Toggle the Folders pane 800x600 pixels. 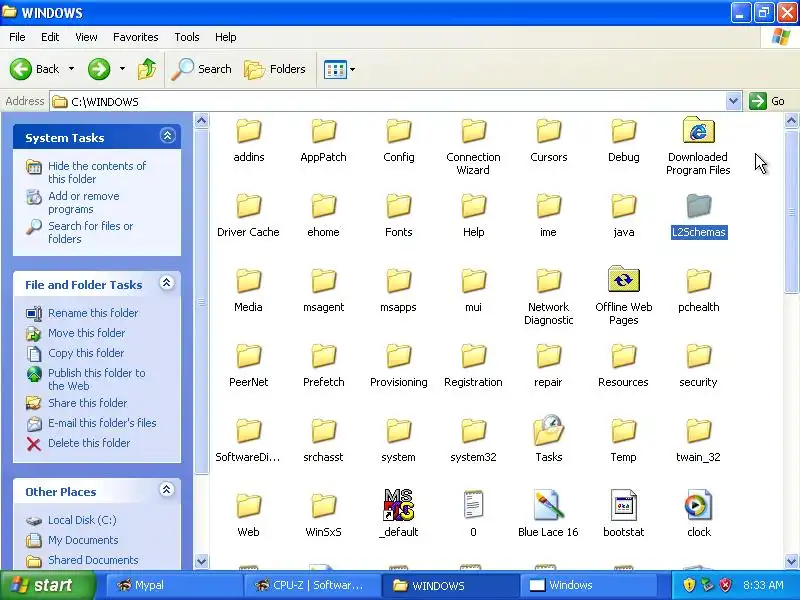pos(275,69)
